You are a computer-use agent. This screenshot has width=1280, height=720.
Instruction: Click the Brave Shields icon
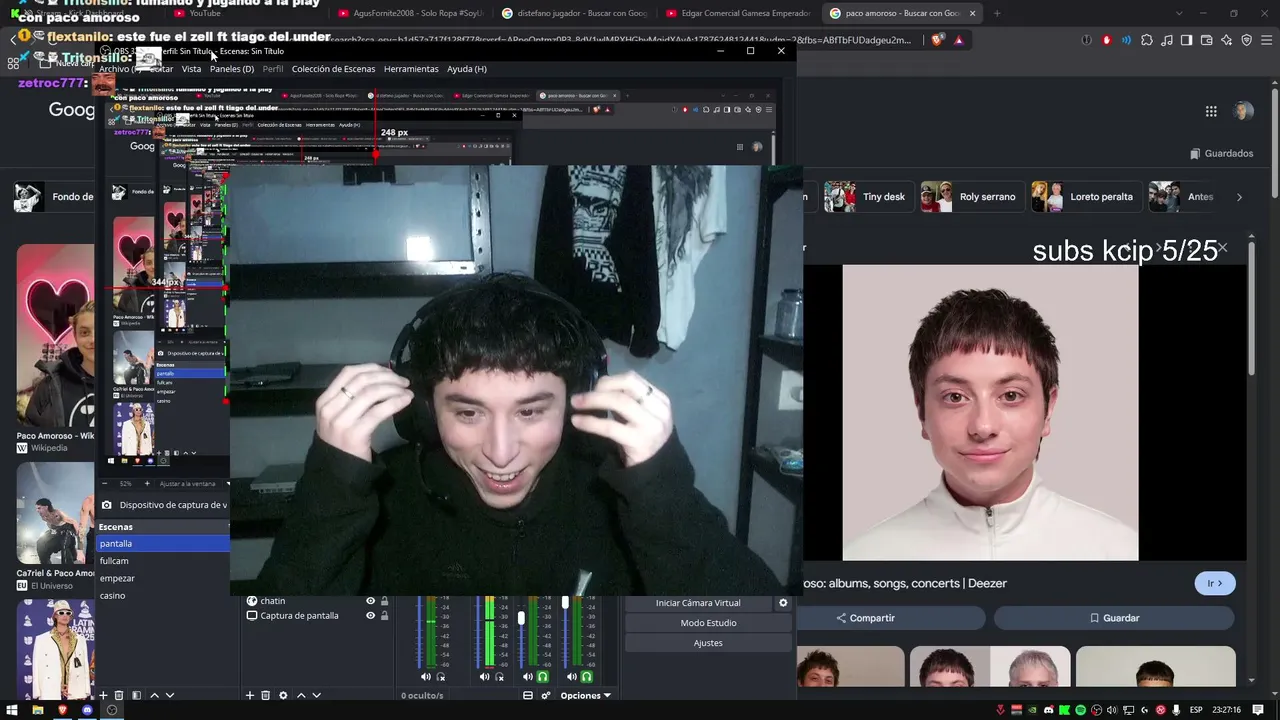coord(937,40)
